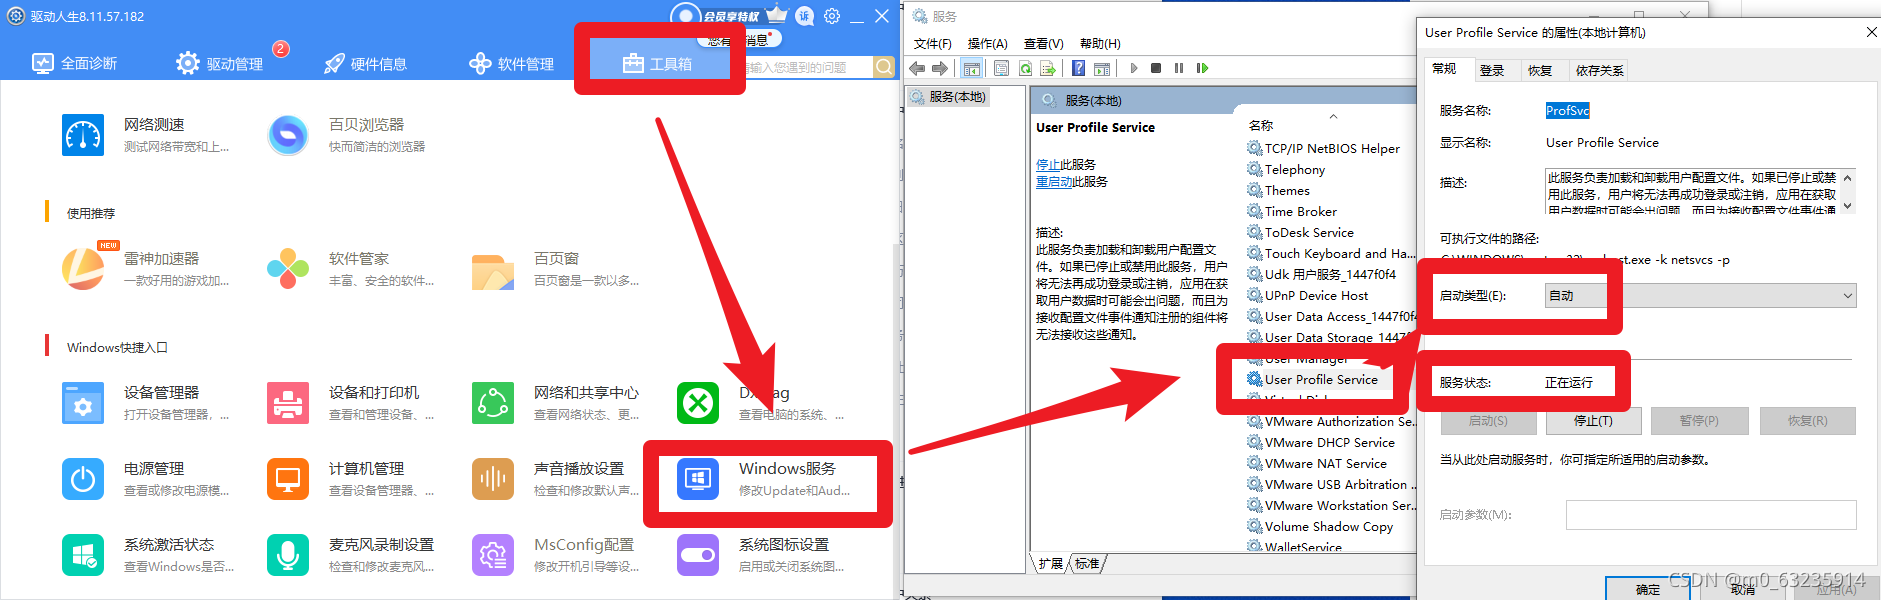Launch the 网络测速 speed test tool
Viewport: 1881px width, 600px height.
pos(83,135)
